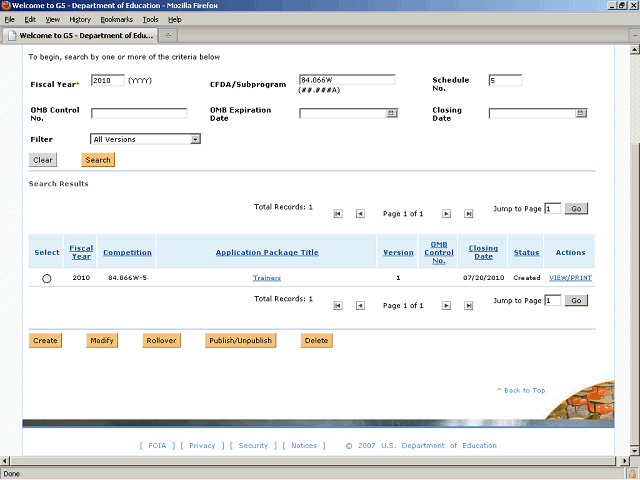
Task: Click Firefox logo in title bar
Action: tap(6, 5)
